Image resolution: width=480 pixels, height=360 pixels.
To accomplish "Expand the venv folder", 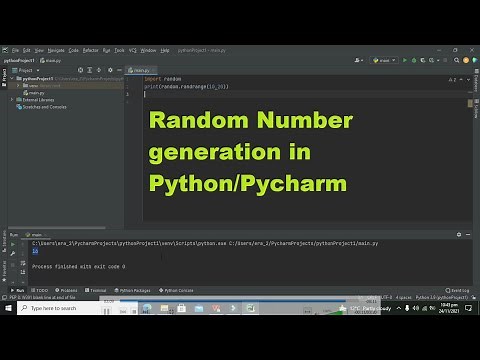I will (18, 86).
